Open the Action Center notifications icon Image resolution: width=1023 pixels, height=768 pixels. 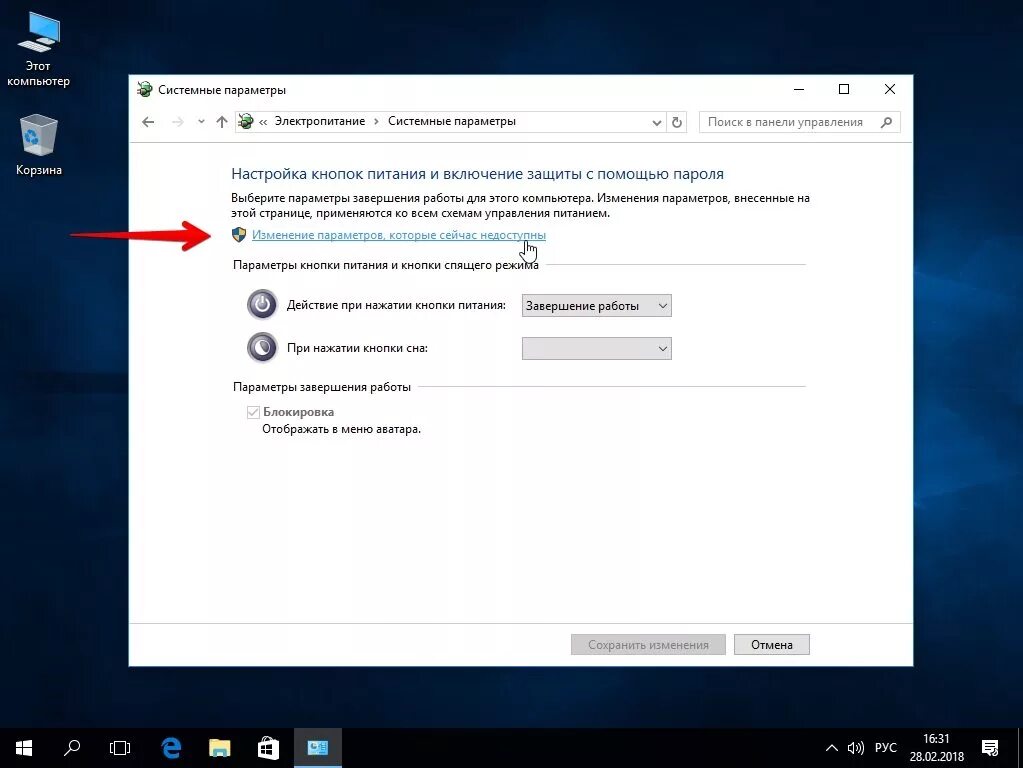990,748
